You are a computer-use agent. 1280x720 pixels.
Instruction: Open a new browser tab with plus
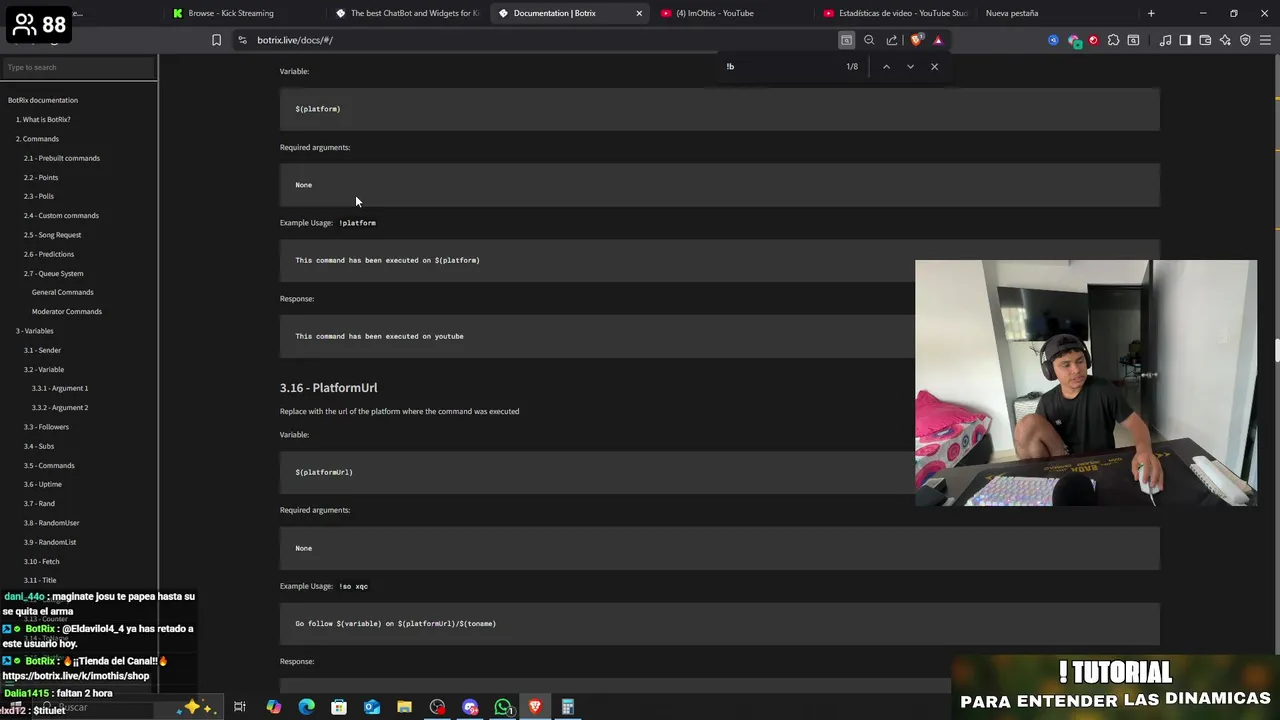coord(1151,13)
